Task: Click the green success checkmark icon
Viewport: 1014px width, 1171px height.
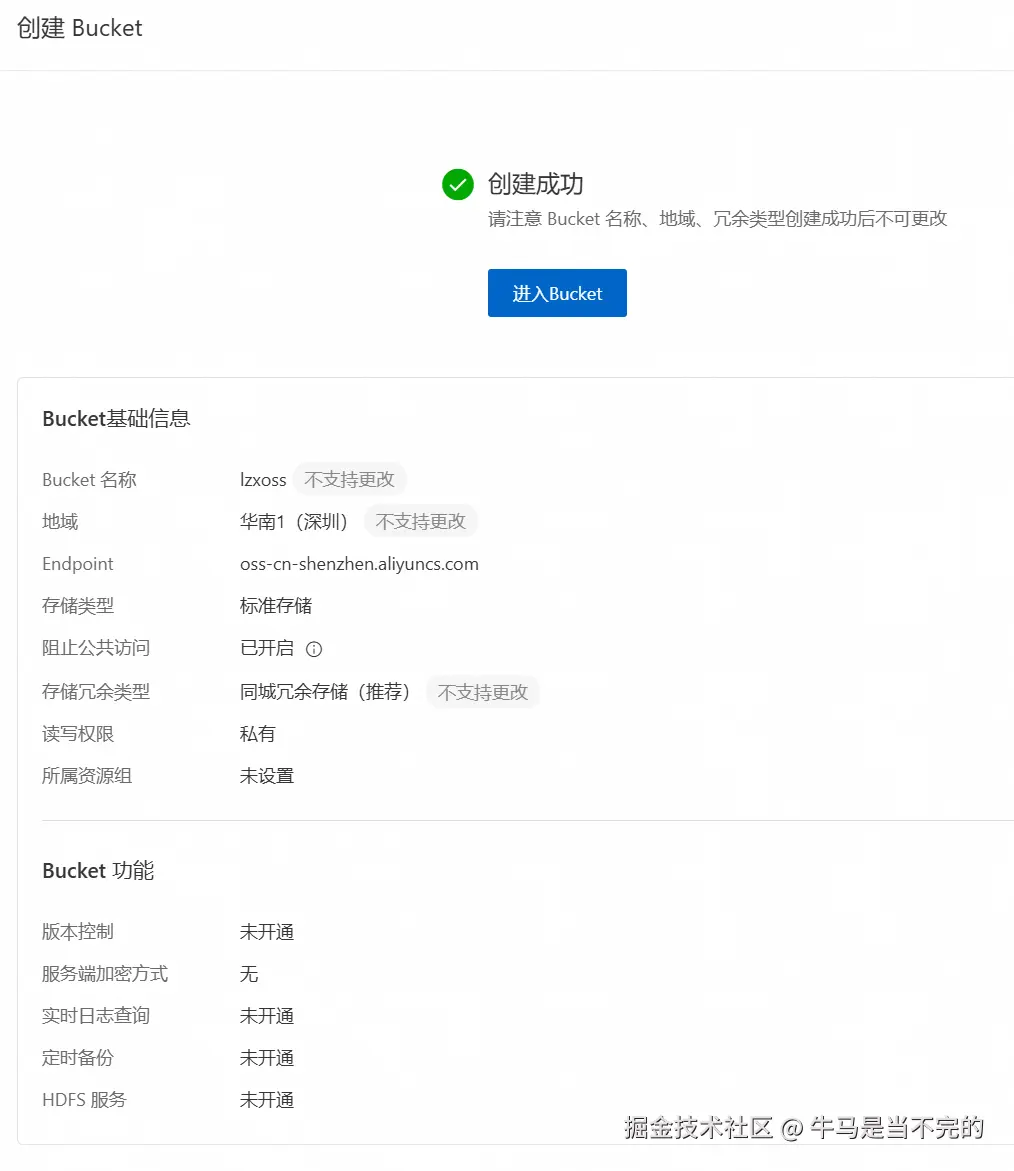Action: 458,184
